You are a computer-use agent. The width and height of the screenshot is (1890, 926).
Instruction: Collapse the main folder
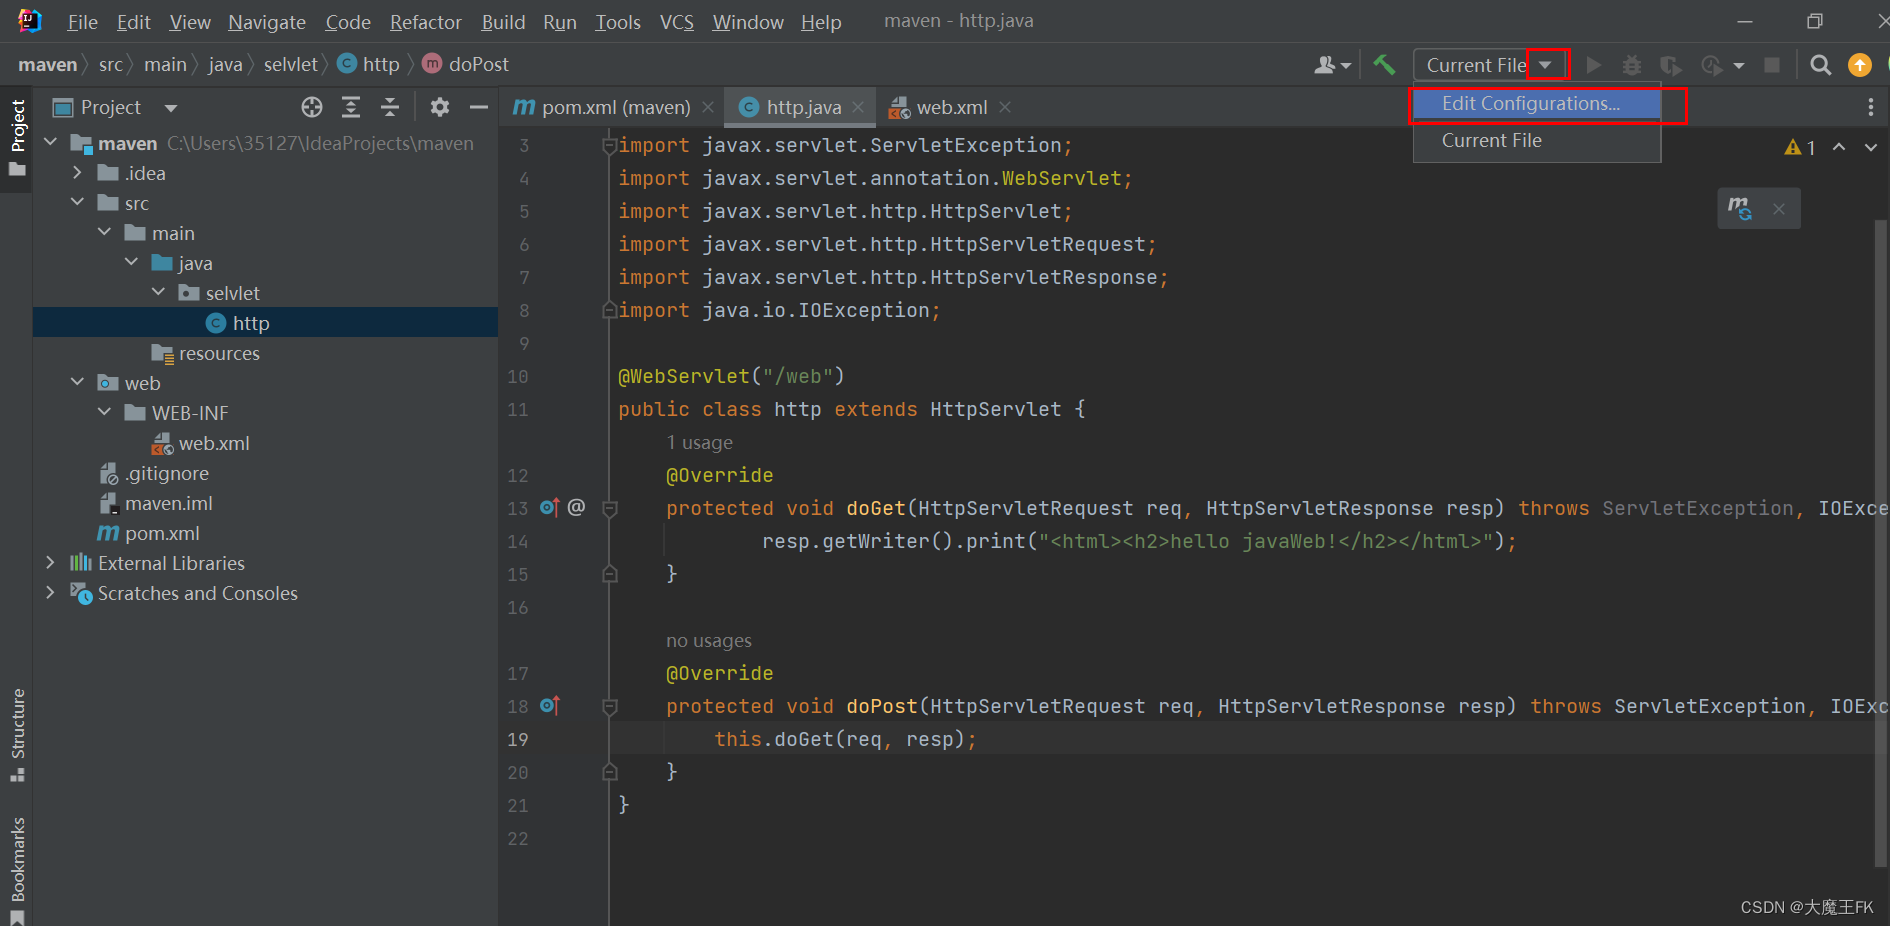click(x=105, y=232)
